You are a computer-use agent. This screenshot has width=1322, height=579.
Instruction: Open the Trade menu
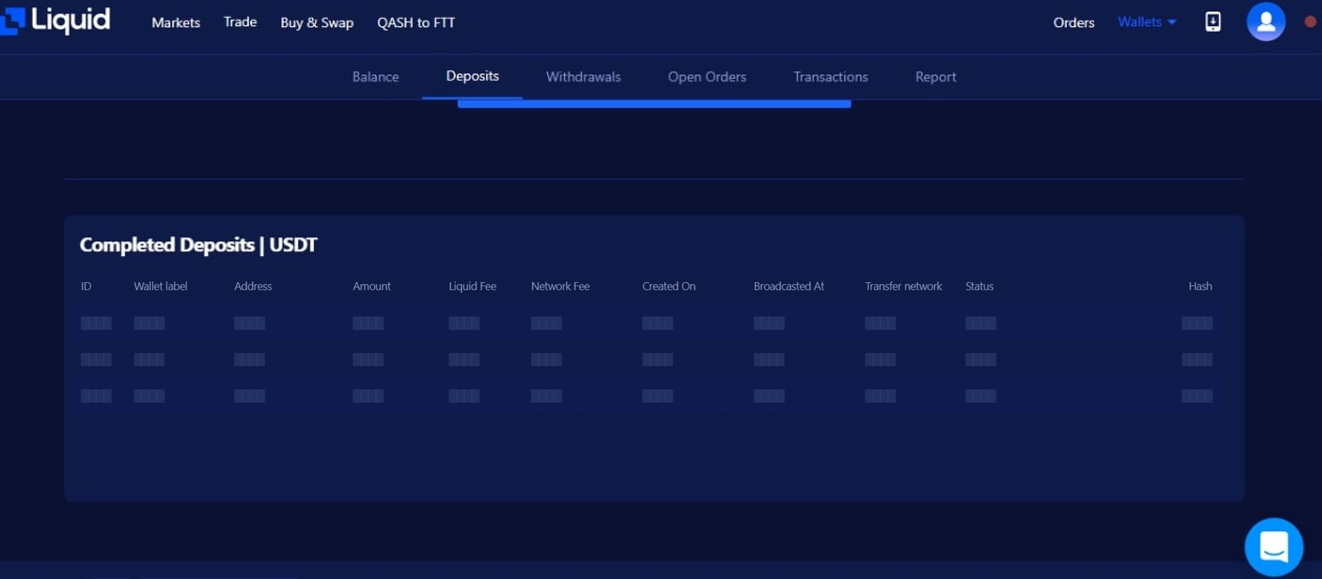[x=239, y=22]
